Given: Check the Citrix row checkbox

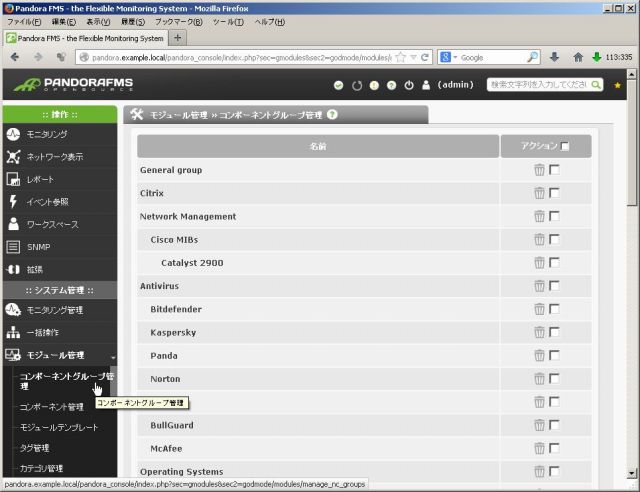Looking at the screenshot, I should point(554,193).
